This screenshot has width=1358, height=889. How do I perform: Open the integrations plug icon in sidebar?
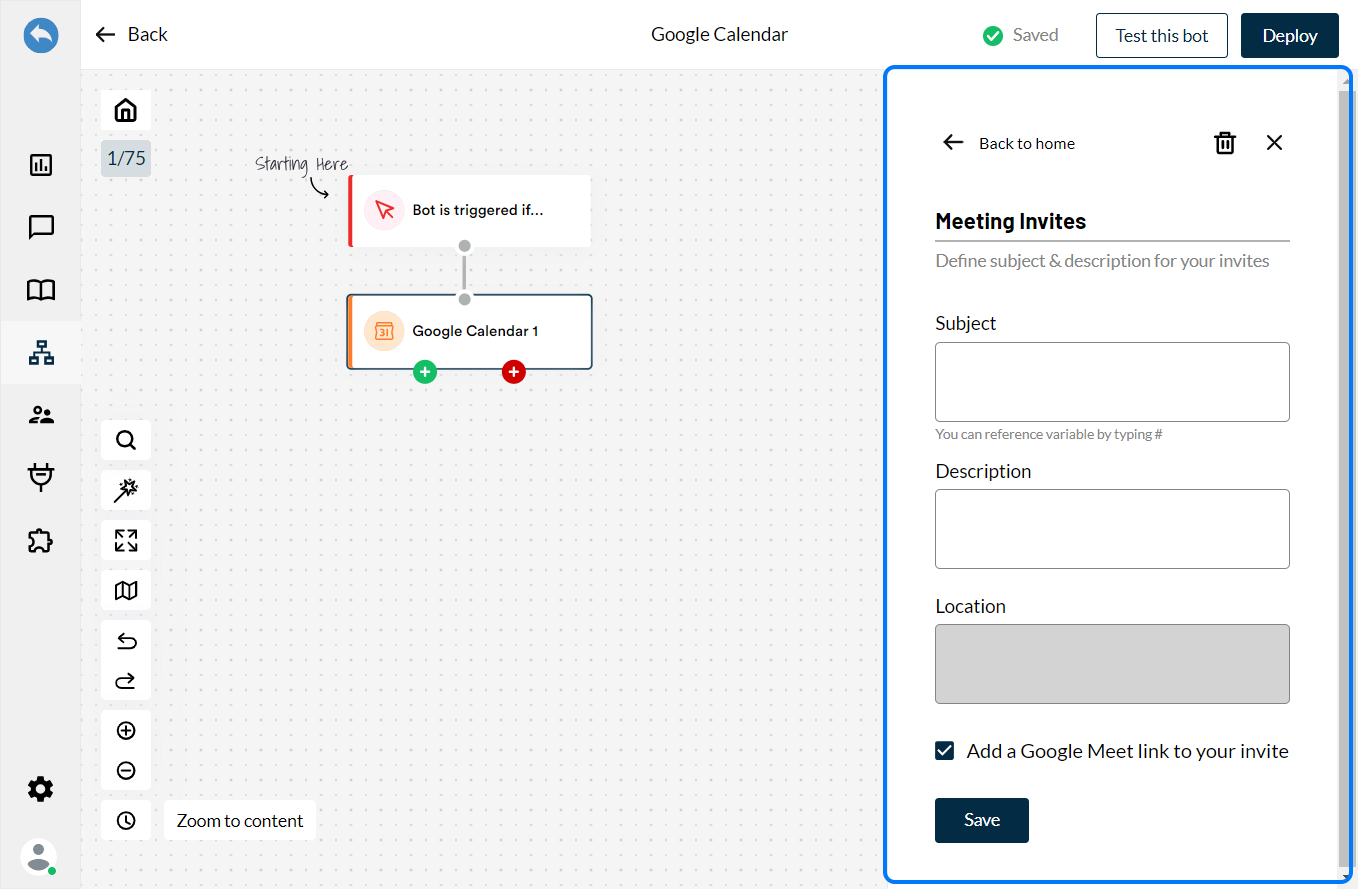coord(41,478)
